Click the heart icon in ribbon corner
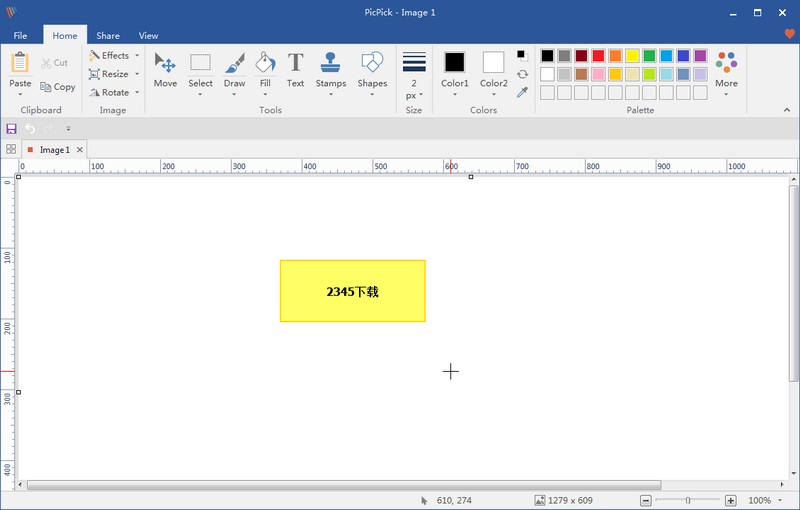This screenshot has height=510, width=800. pos(789,34)
